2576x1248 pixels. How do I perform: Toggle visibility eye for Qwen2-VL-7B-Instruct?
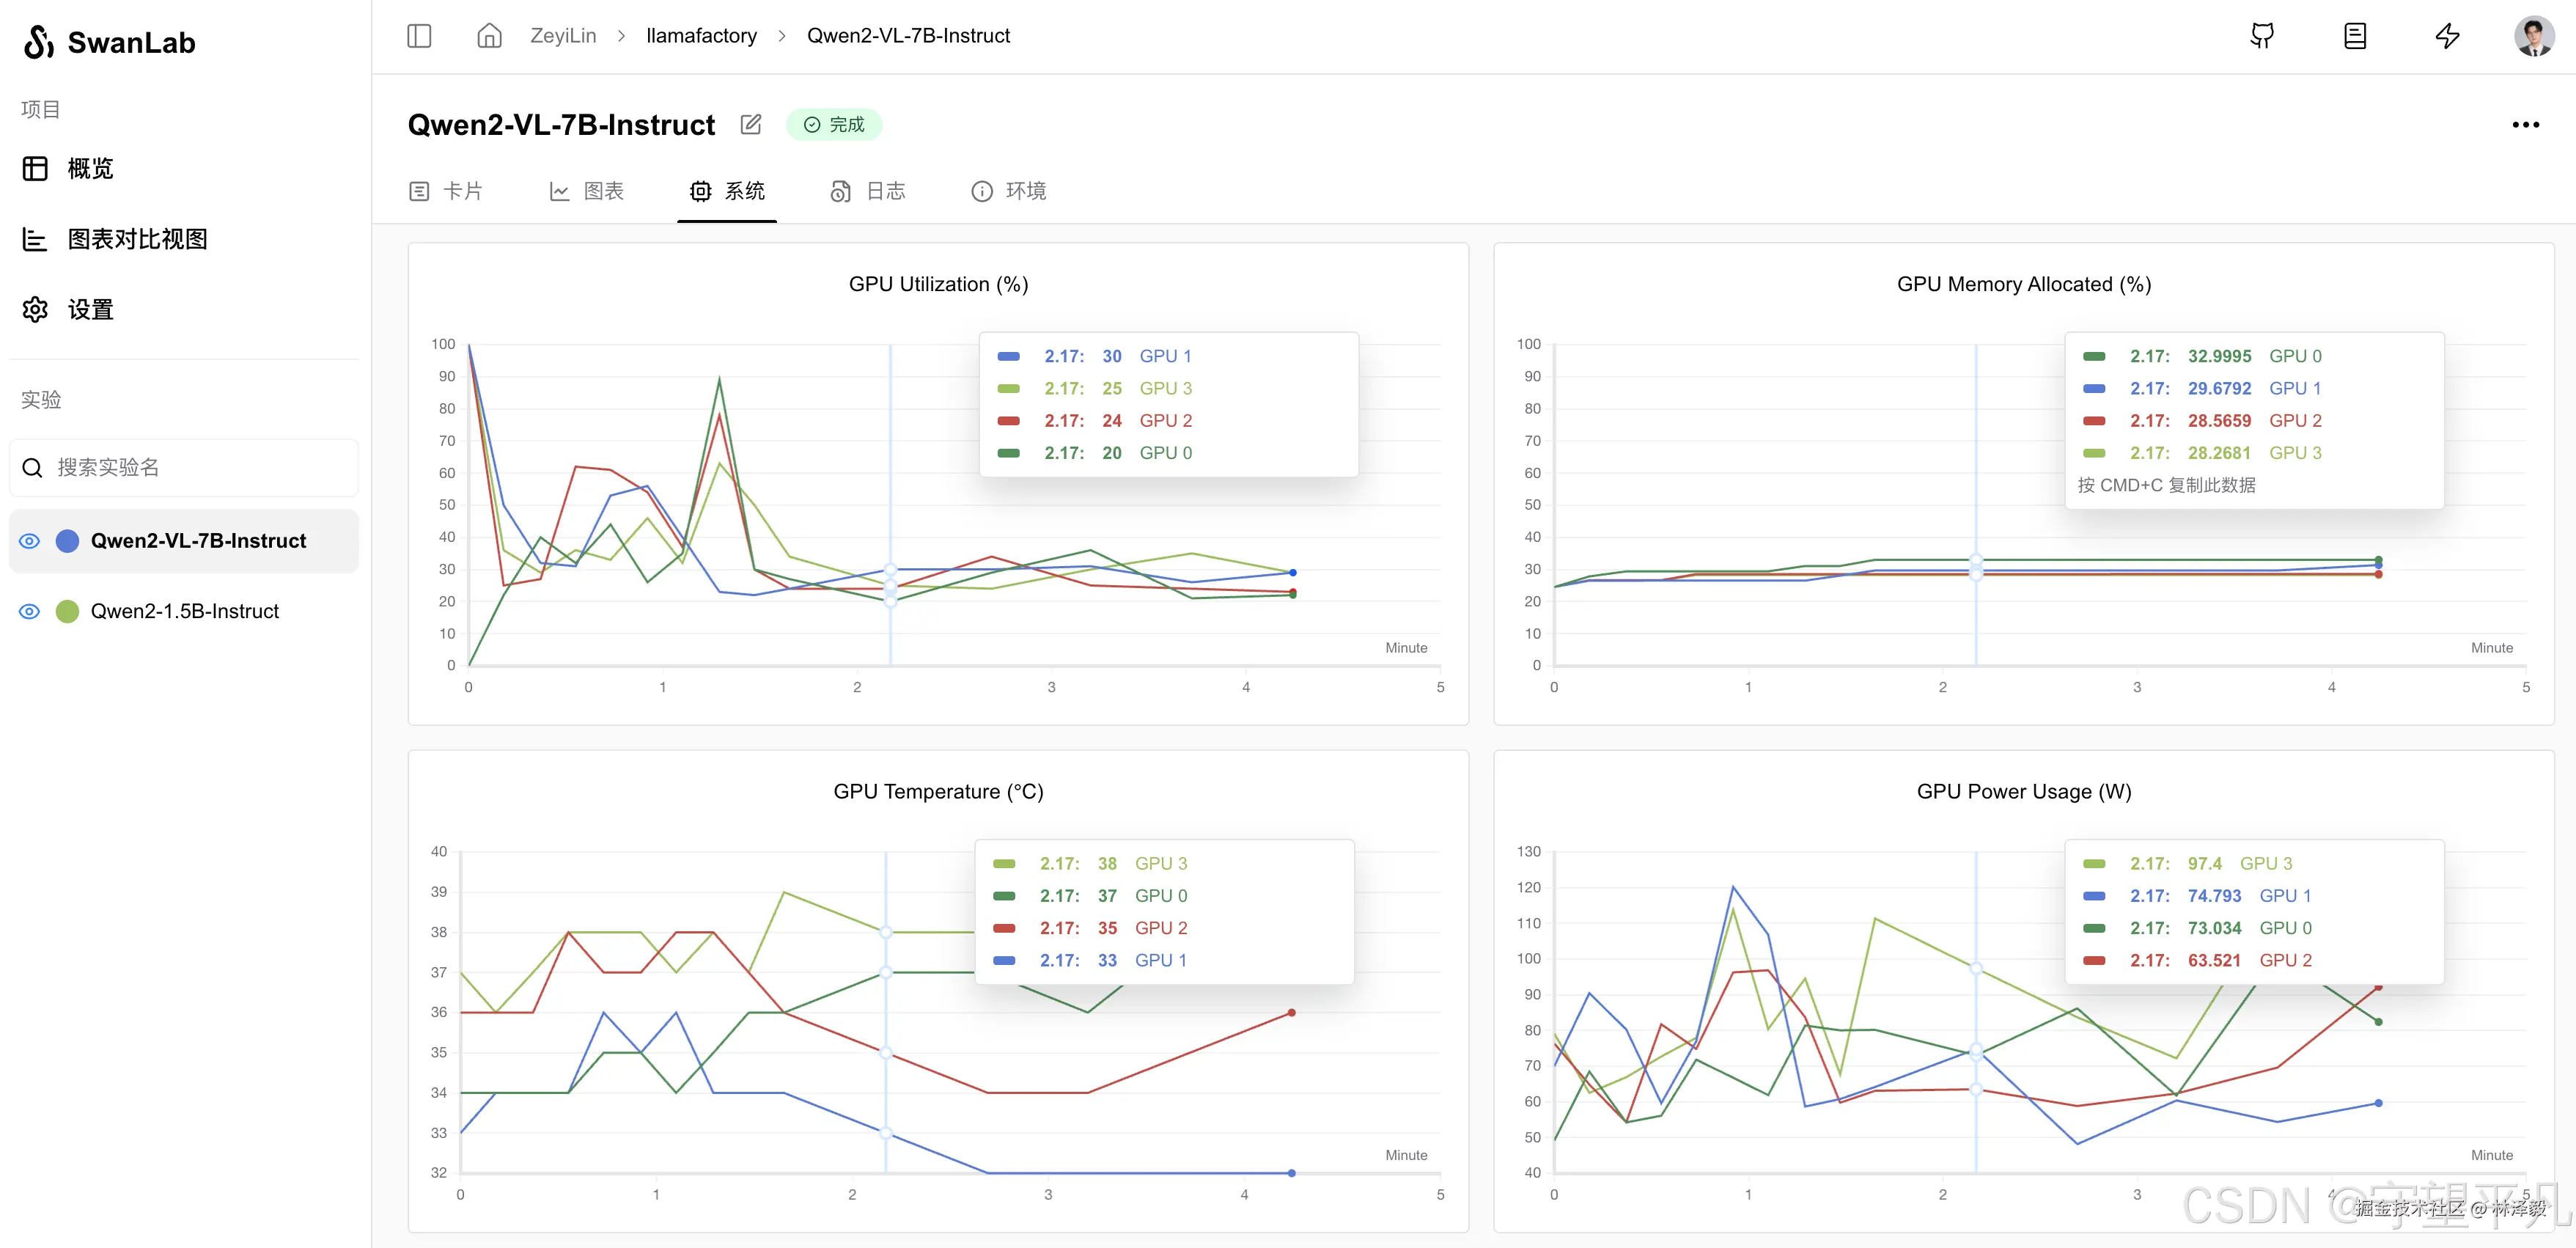[30, 541]
